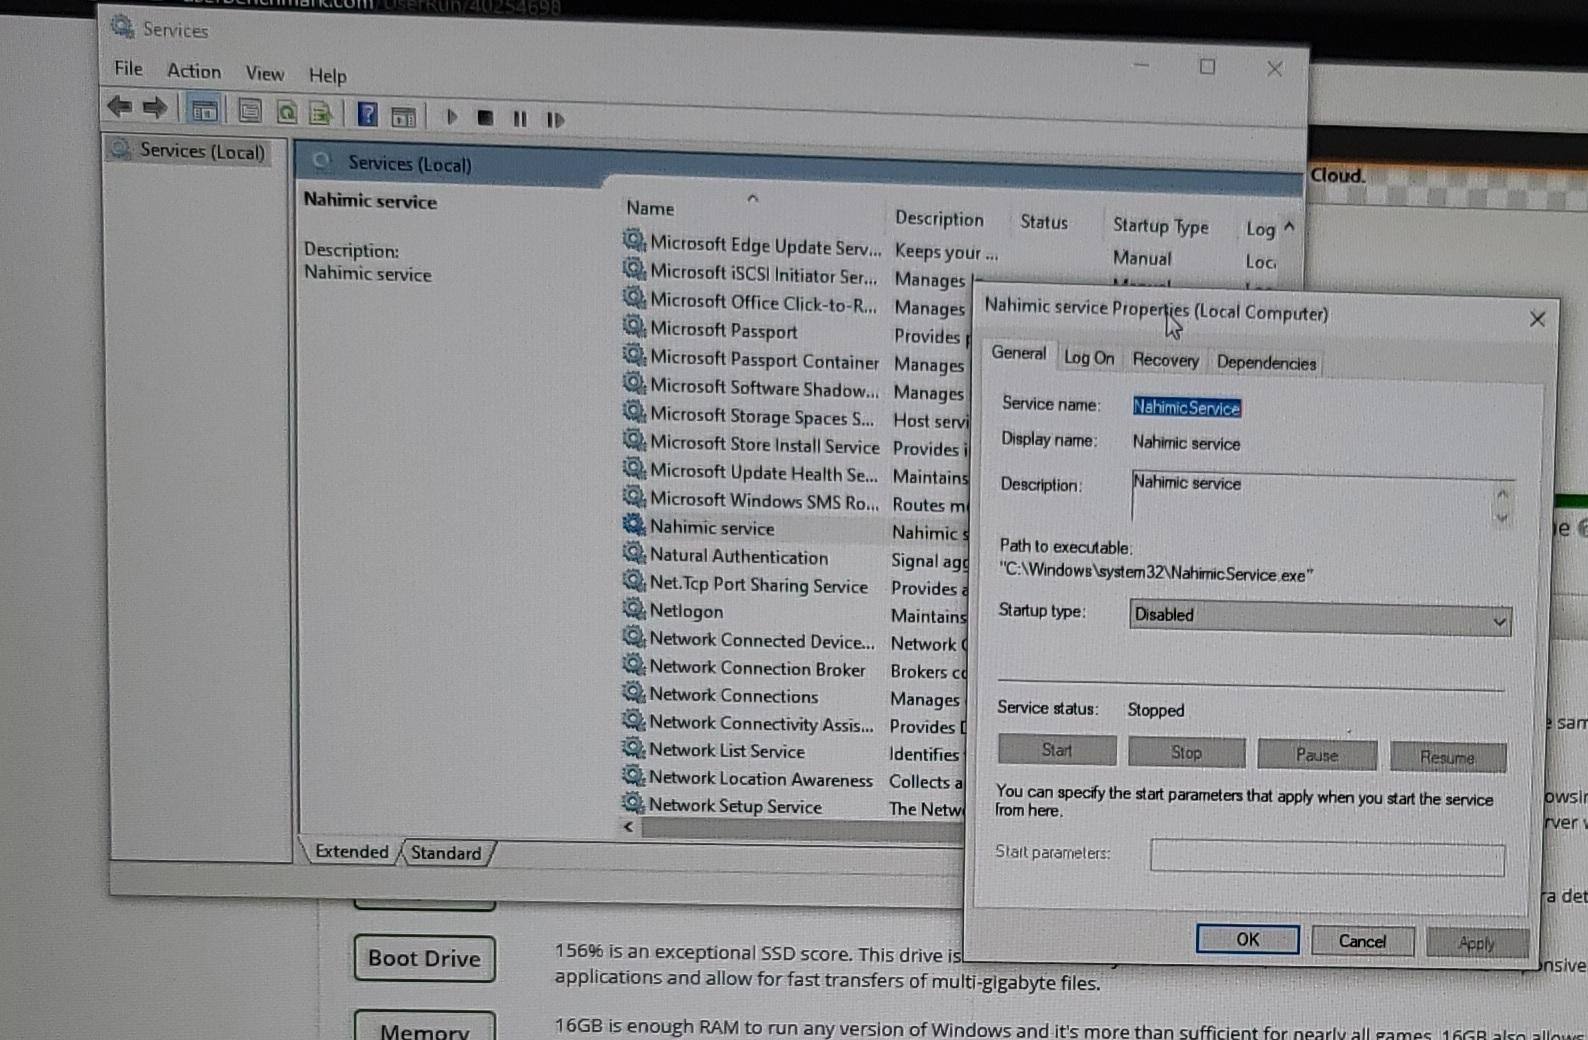Image resolution: width=1588 pixels, height=1040 pixels.
Task: Click the Start parameters text field
Action: click(x=1326, y=857)
